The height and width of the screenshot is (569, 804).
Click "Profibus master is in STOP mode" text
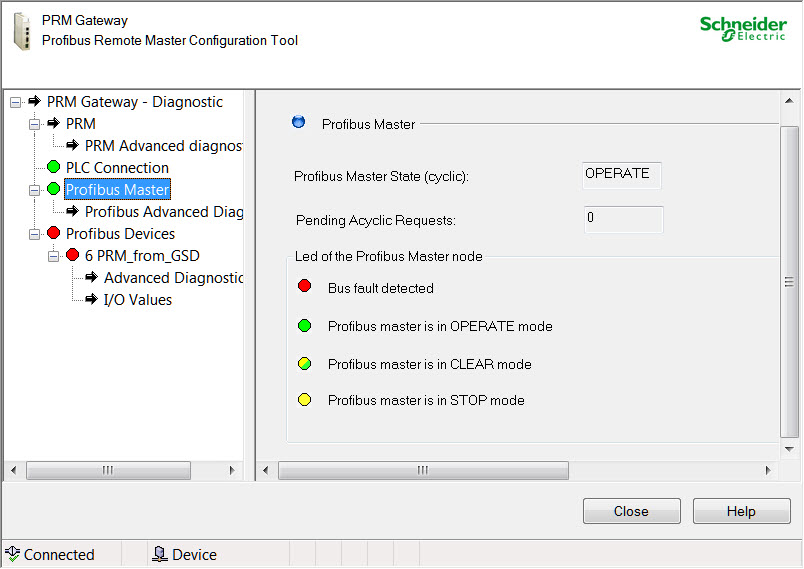click(x=426, y=400)
